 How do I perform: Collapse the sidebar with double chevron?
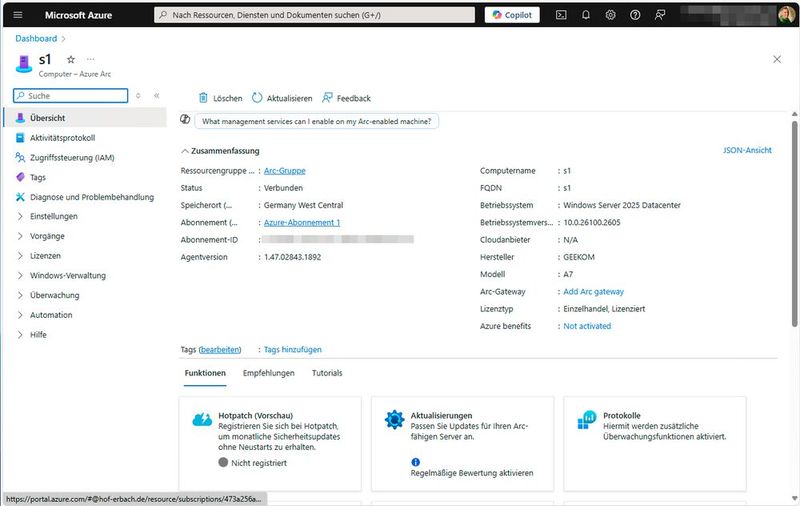[157, 95]
